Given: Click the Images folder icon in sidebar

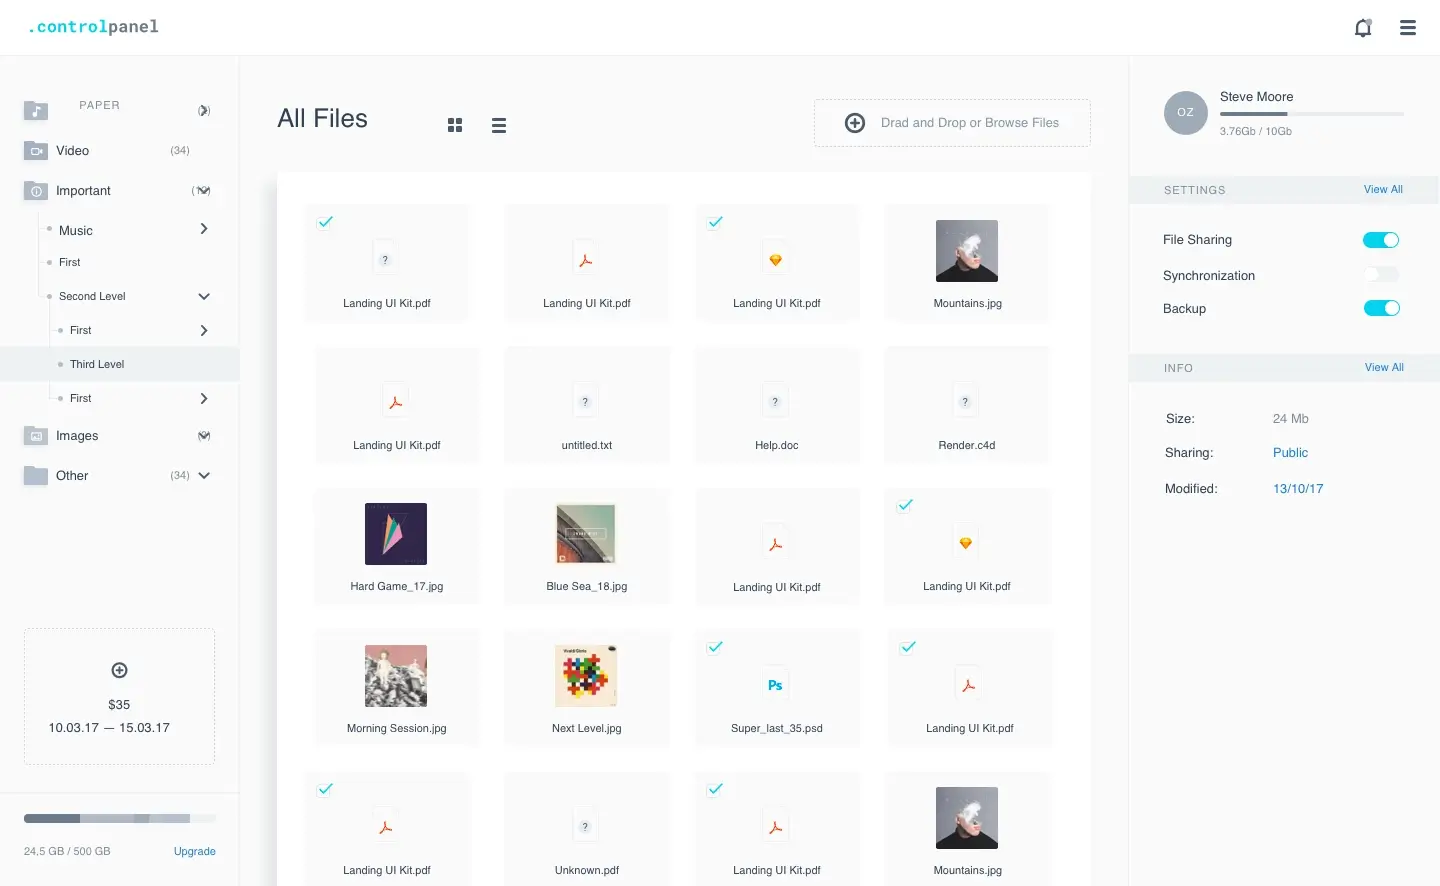Looking at the screenshot, I should pyautogui.click(x=36, y=436).
